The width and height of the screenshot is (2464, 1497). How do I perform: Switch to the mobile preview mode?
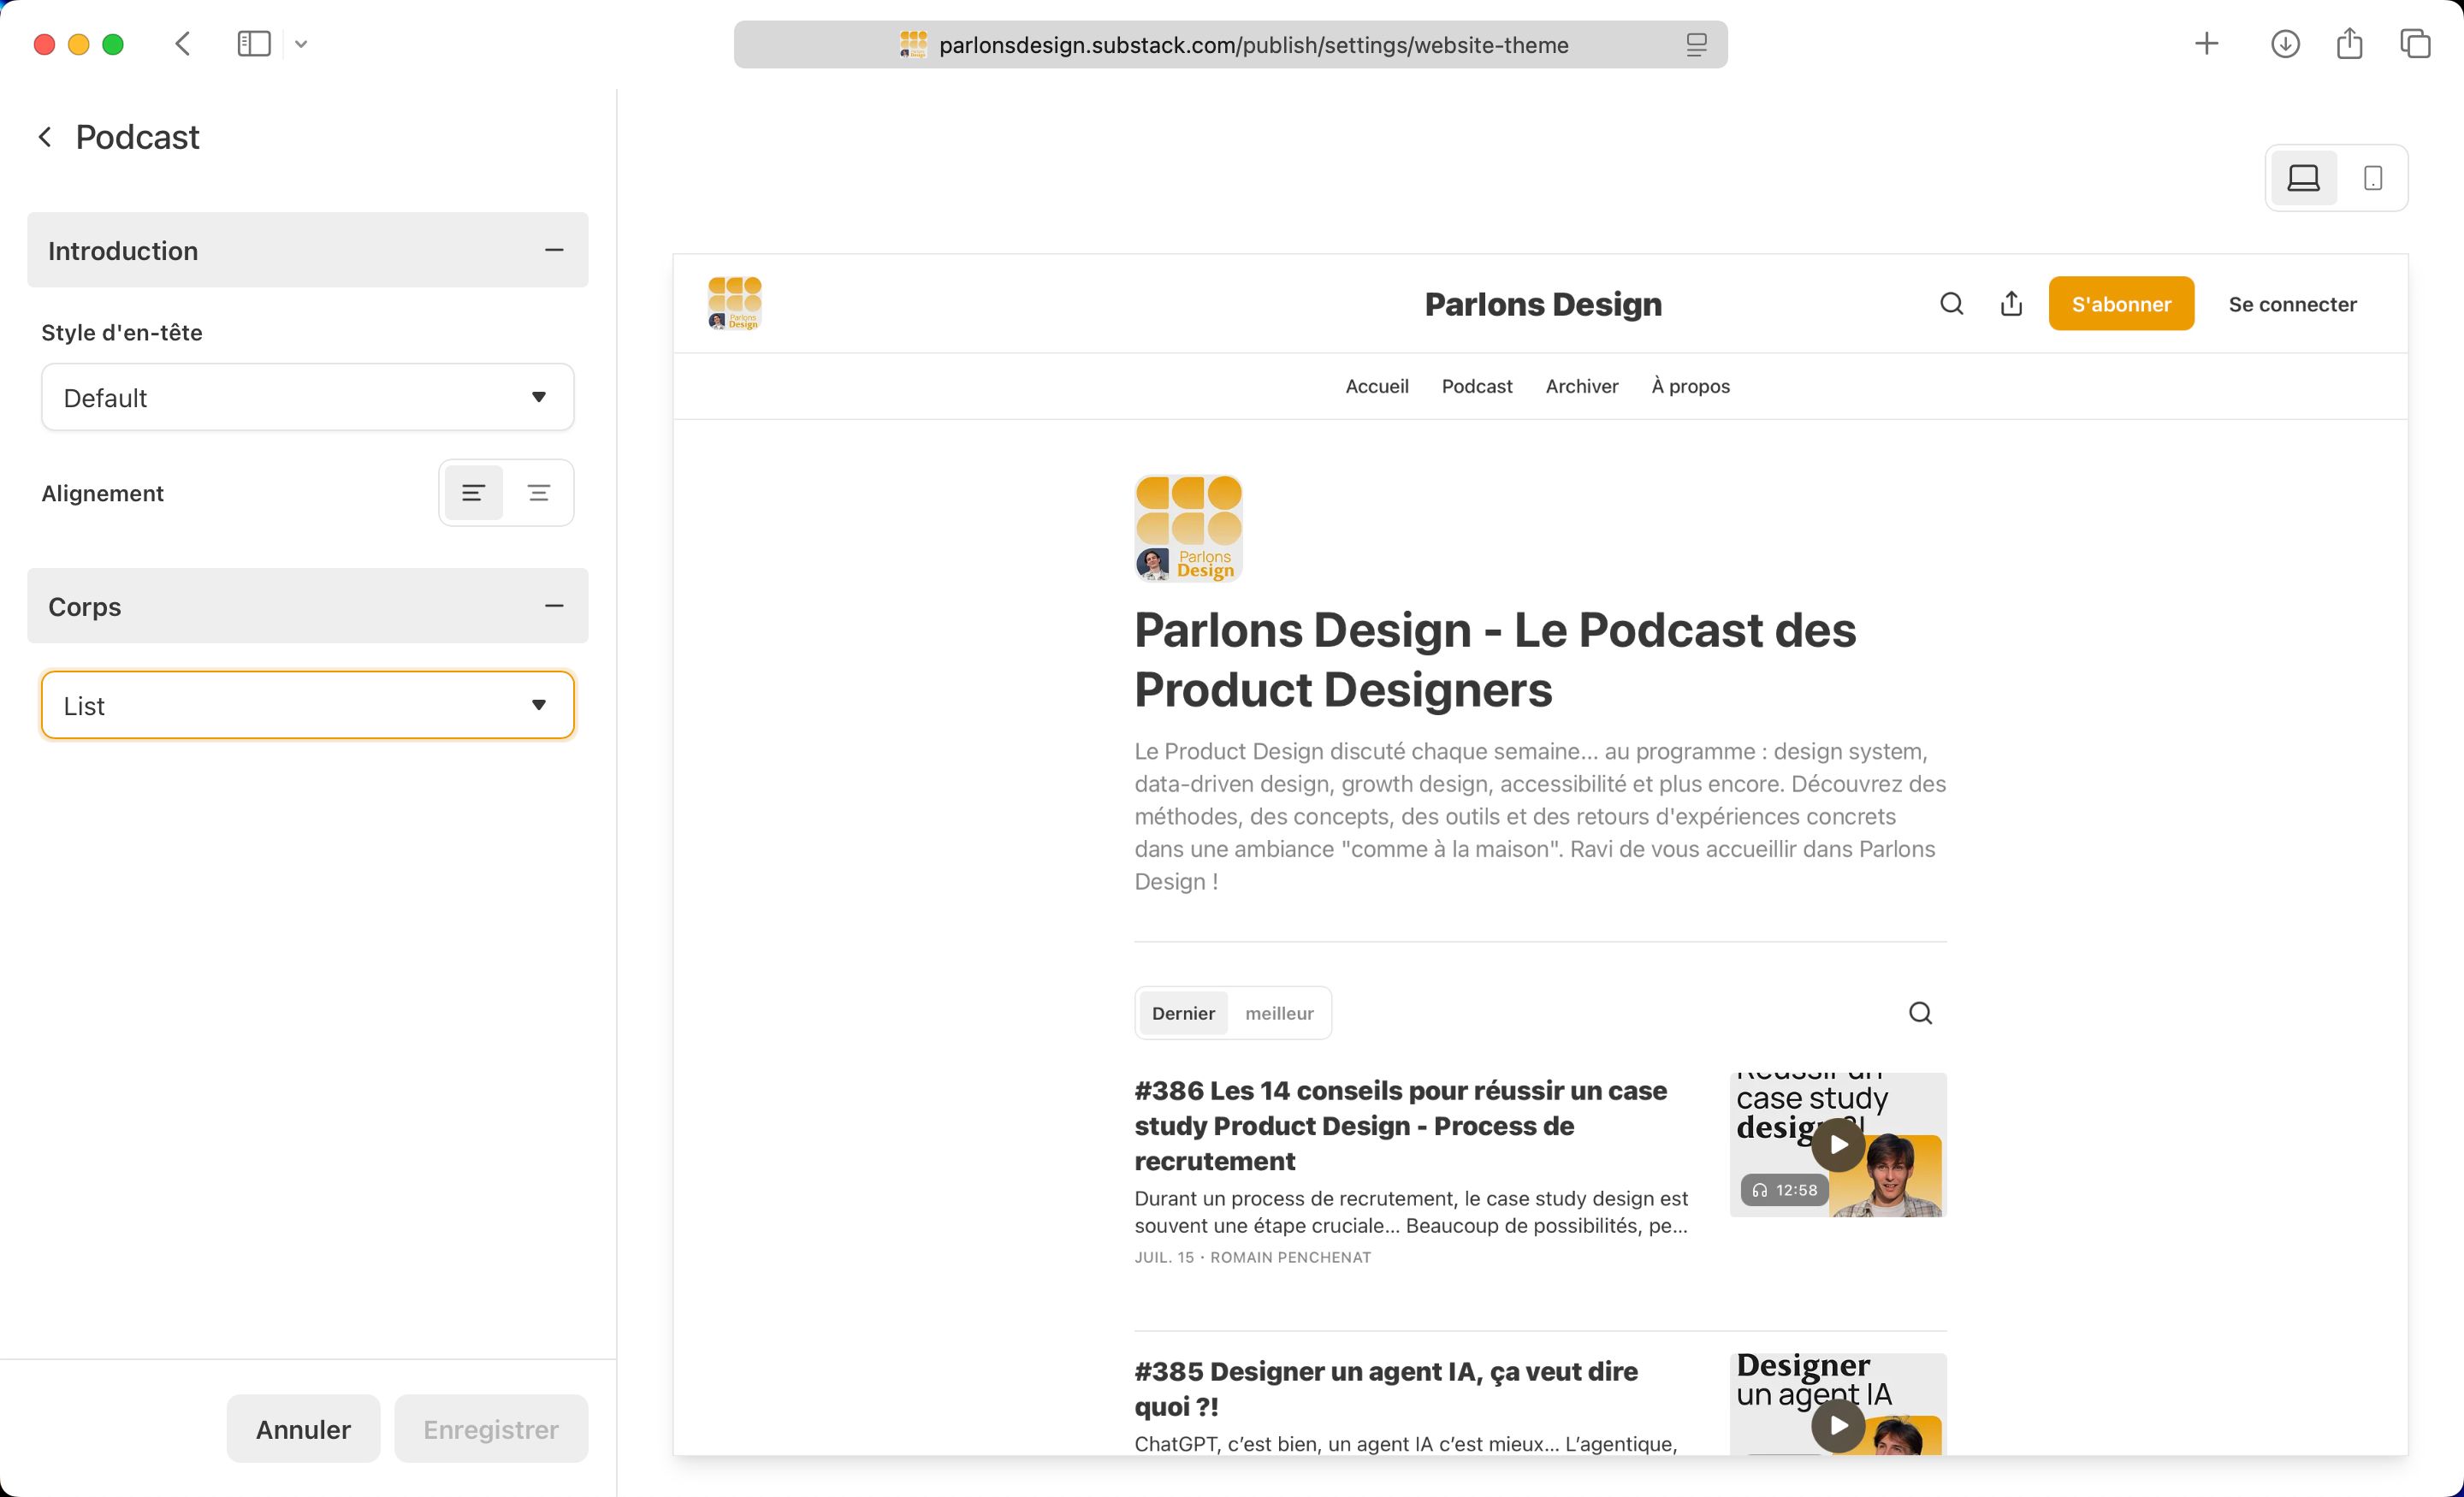[x=2373, y=178]
